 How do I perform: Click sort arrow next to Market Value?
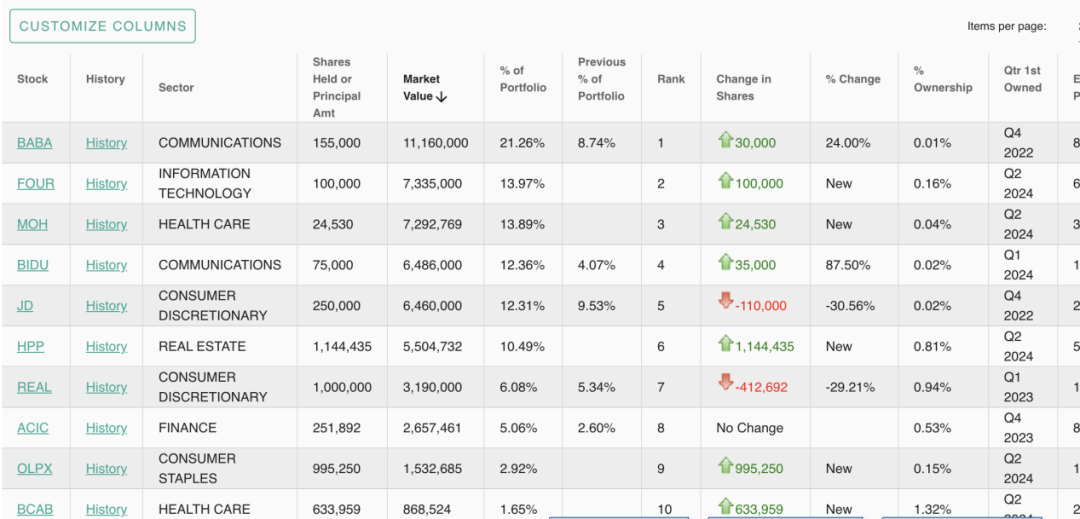click(x=442, y=97)
